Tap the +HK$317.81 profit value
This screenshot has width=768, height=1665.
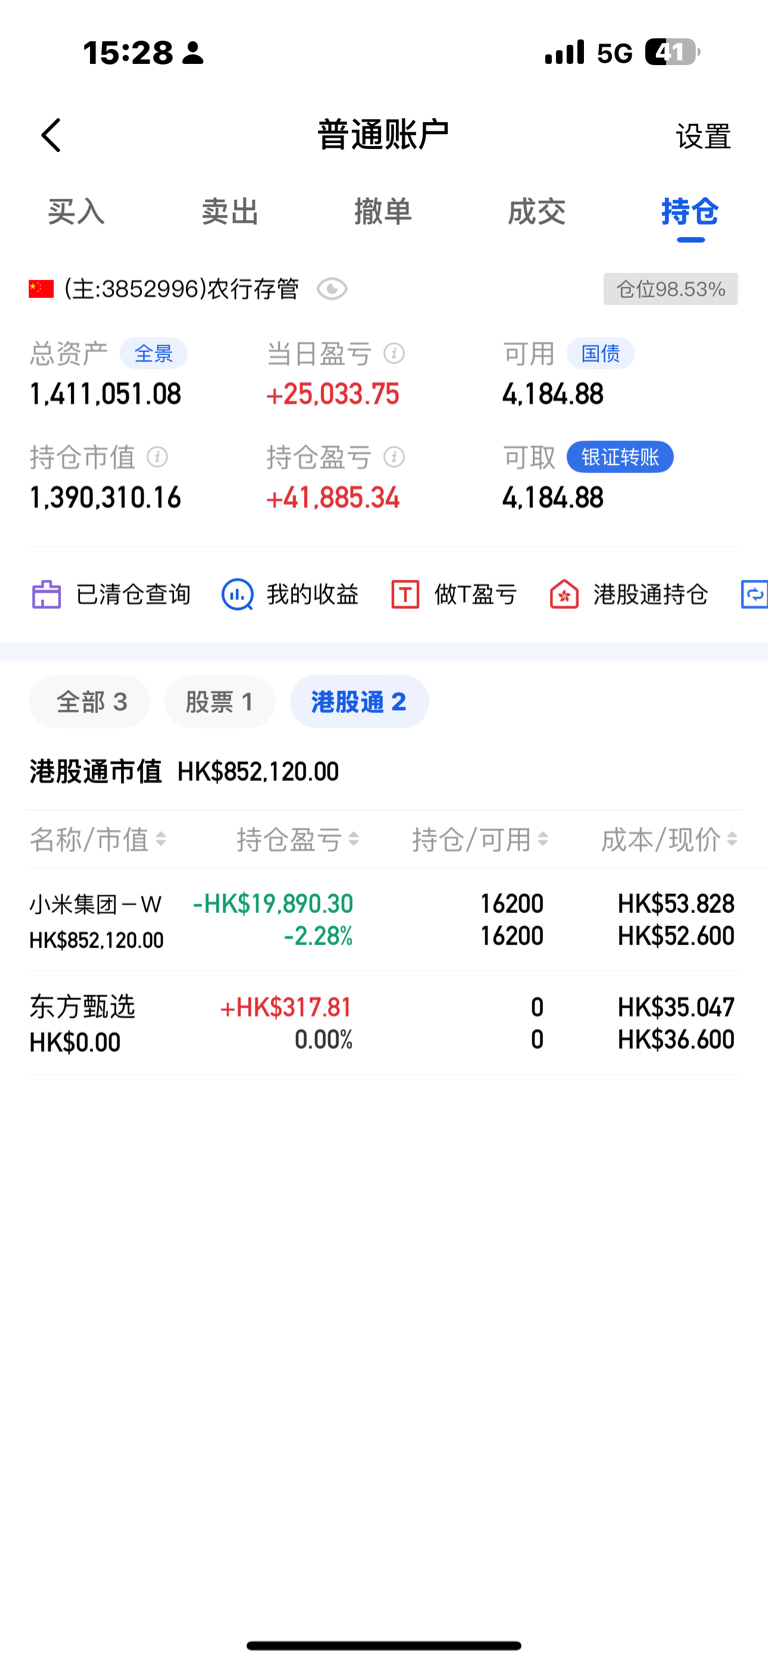[x=286, y=1007]
